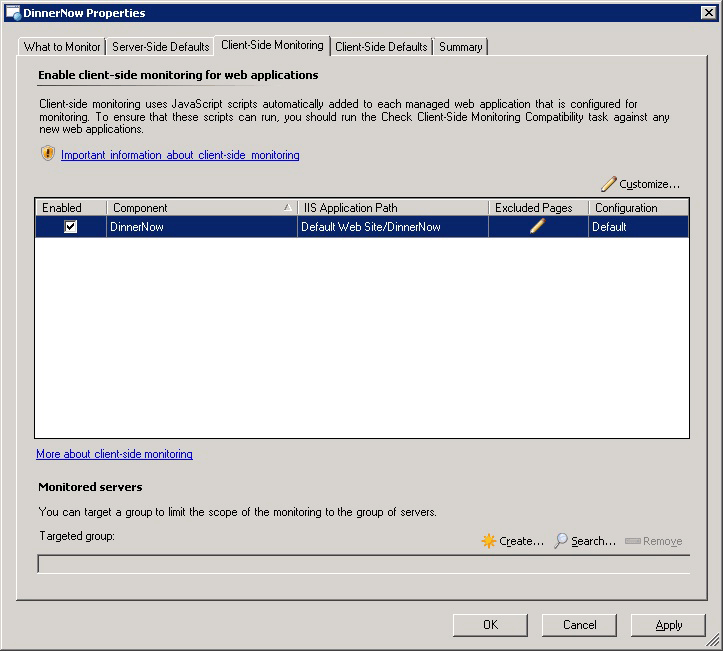The image size is (723, 651).
Task: Click the Configuration column header
Action: tap(639, 208)
